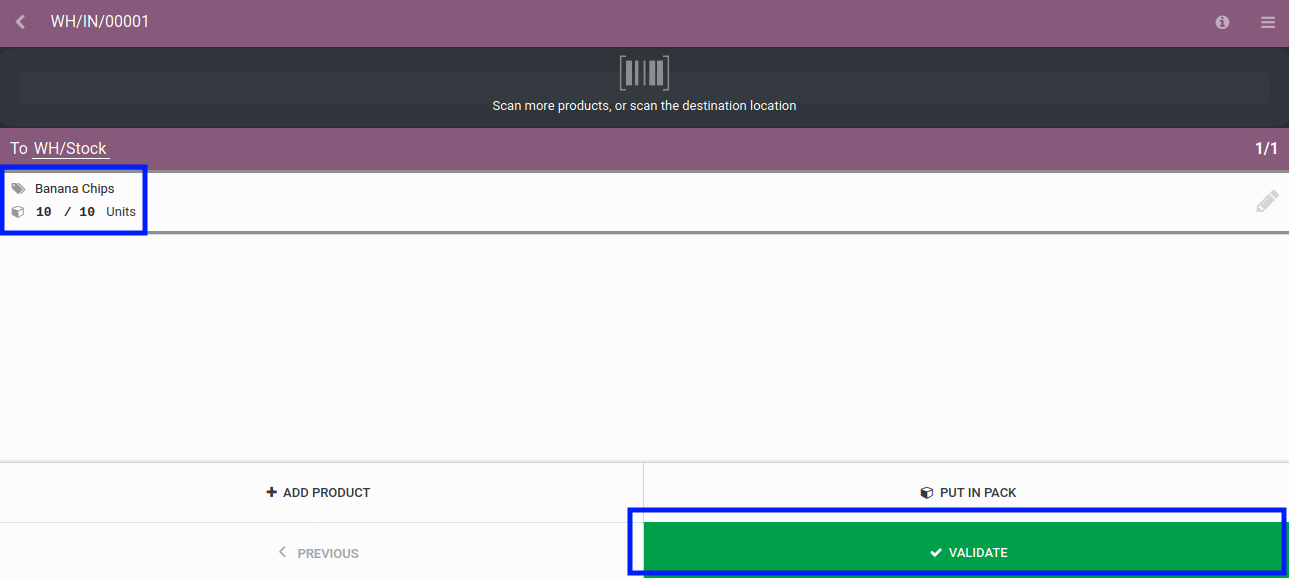Click the back arrow to exit the receipt

[x=19, y=21]
